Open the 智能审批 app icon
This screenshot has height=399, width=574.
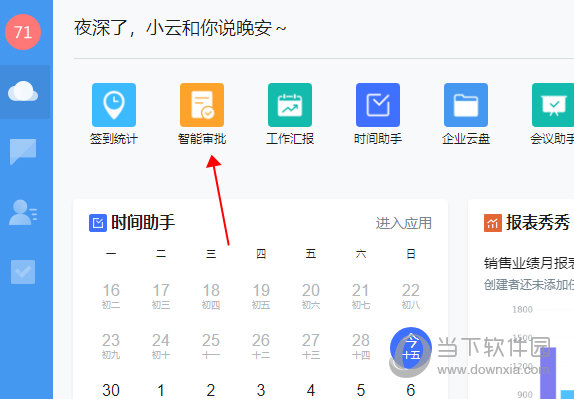click(202, 105)
